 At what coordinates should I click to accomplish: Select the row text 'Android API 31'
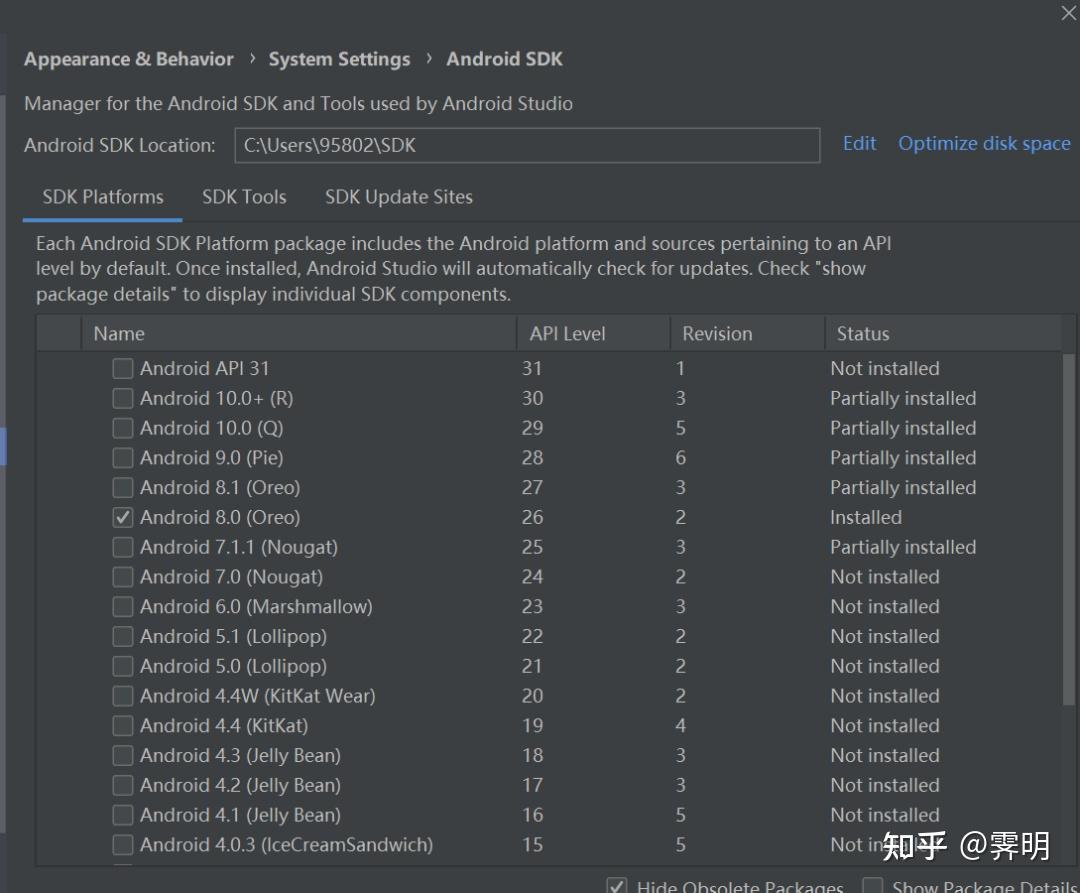click(x=205, y=368)
